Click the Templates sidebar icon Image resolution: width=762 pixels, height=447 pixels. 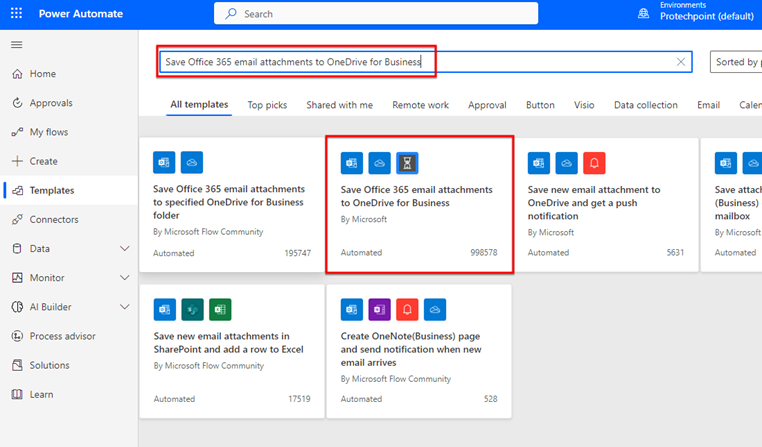[17, 190]
